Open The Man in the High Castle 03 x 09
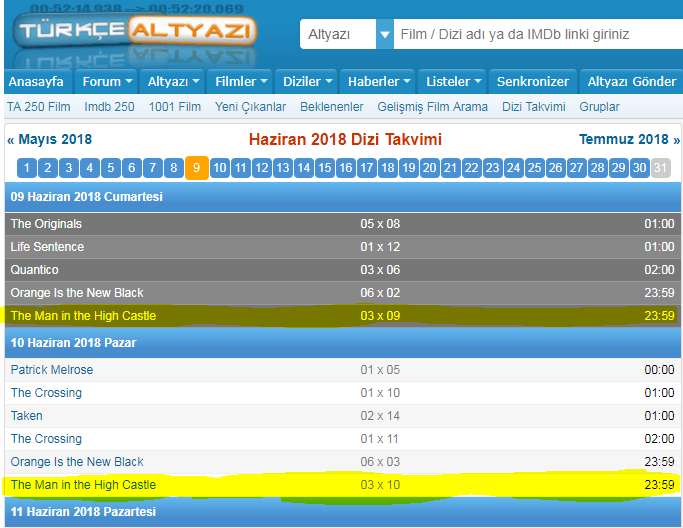Image resolution: width=683 pixels, height=528 pixels. click(x=343, y=316)
